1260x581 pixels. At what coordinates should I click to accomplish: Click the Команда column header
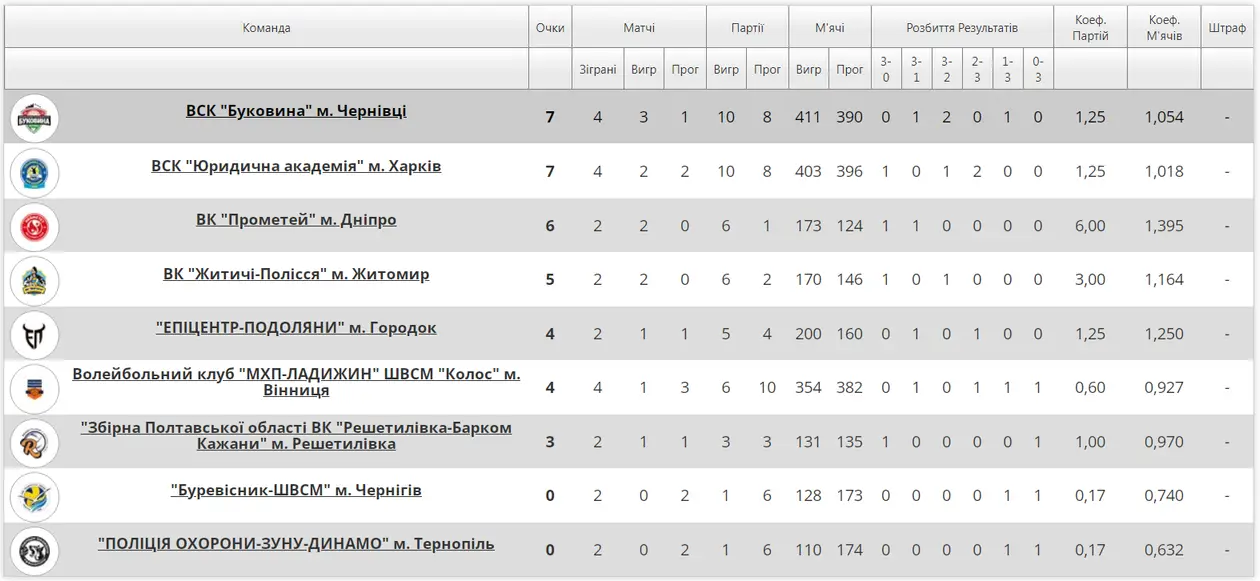pyautogui.click(x=266, y=28)
